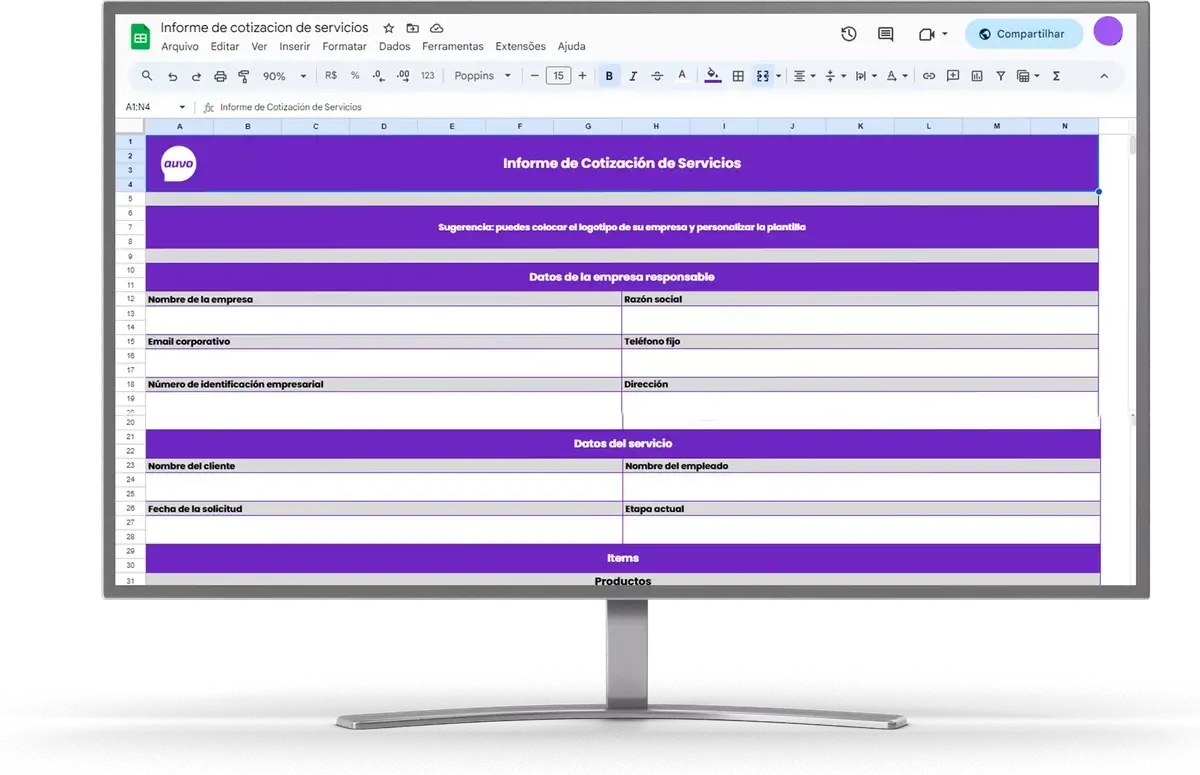Open the Poppins font dropdown
This screenshot has height=775, width=1200.
(482, 76)
